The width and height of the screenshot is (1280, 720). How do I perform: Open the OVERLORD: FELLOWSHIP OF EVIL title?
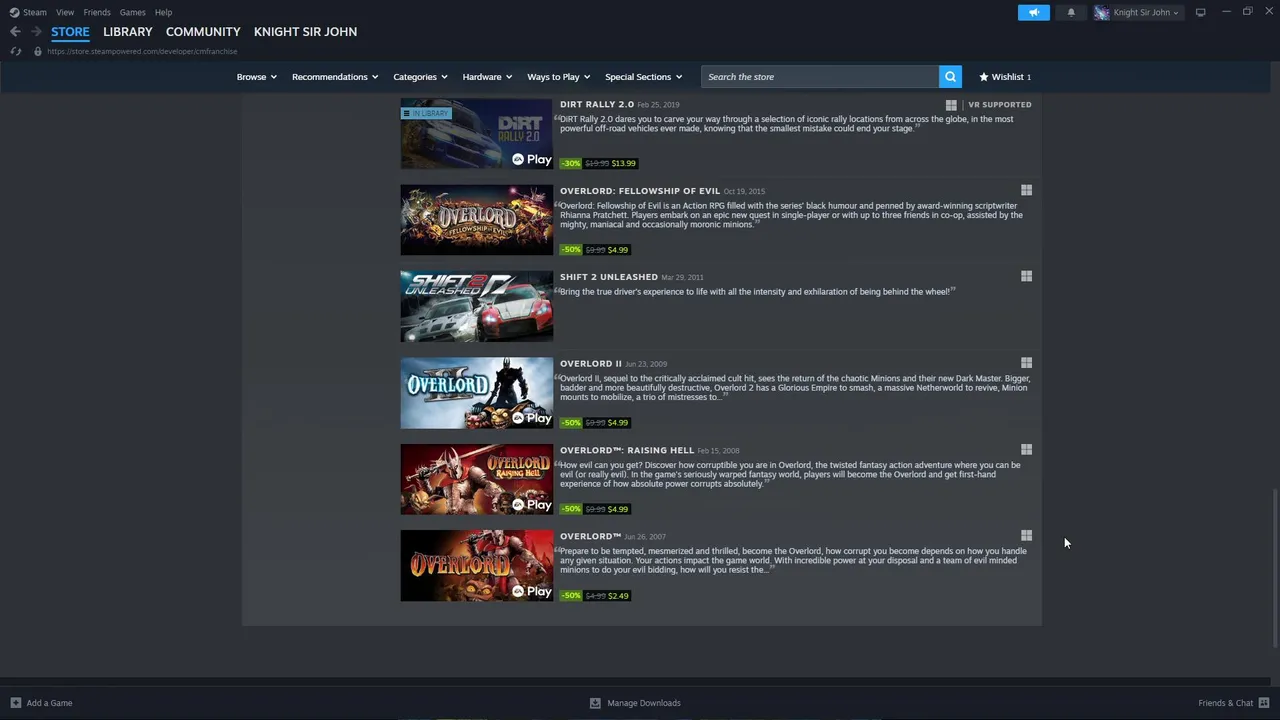coord(640,190)
